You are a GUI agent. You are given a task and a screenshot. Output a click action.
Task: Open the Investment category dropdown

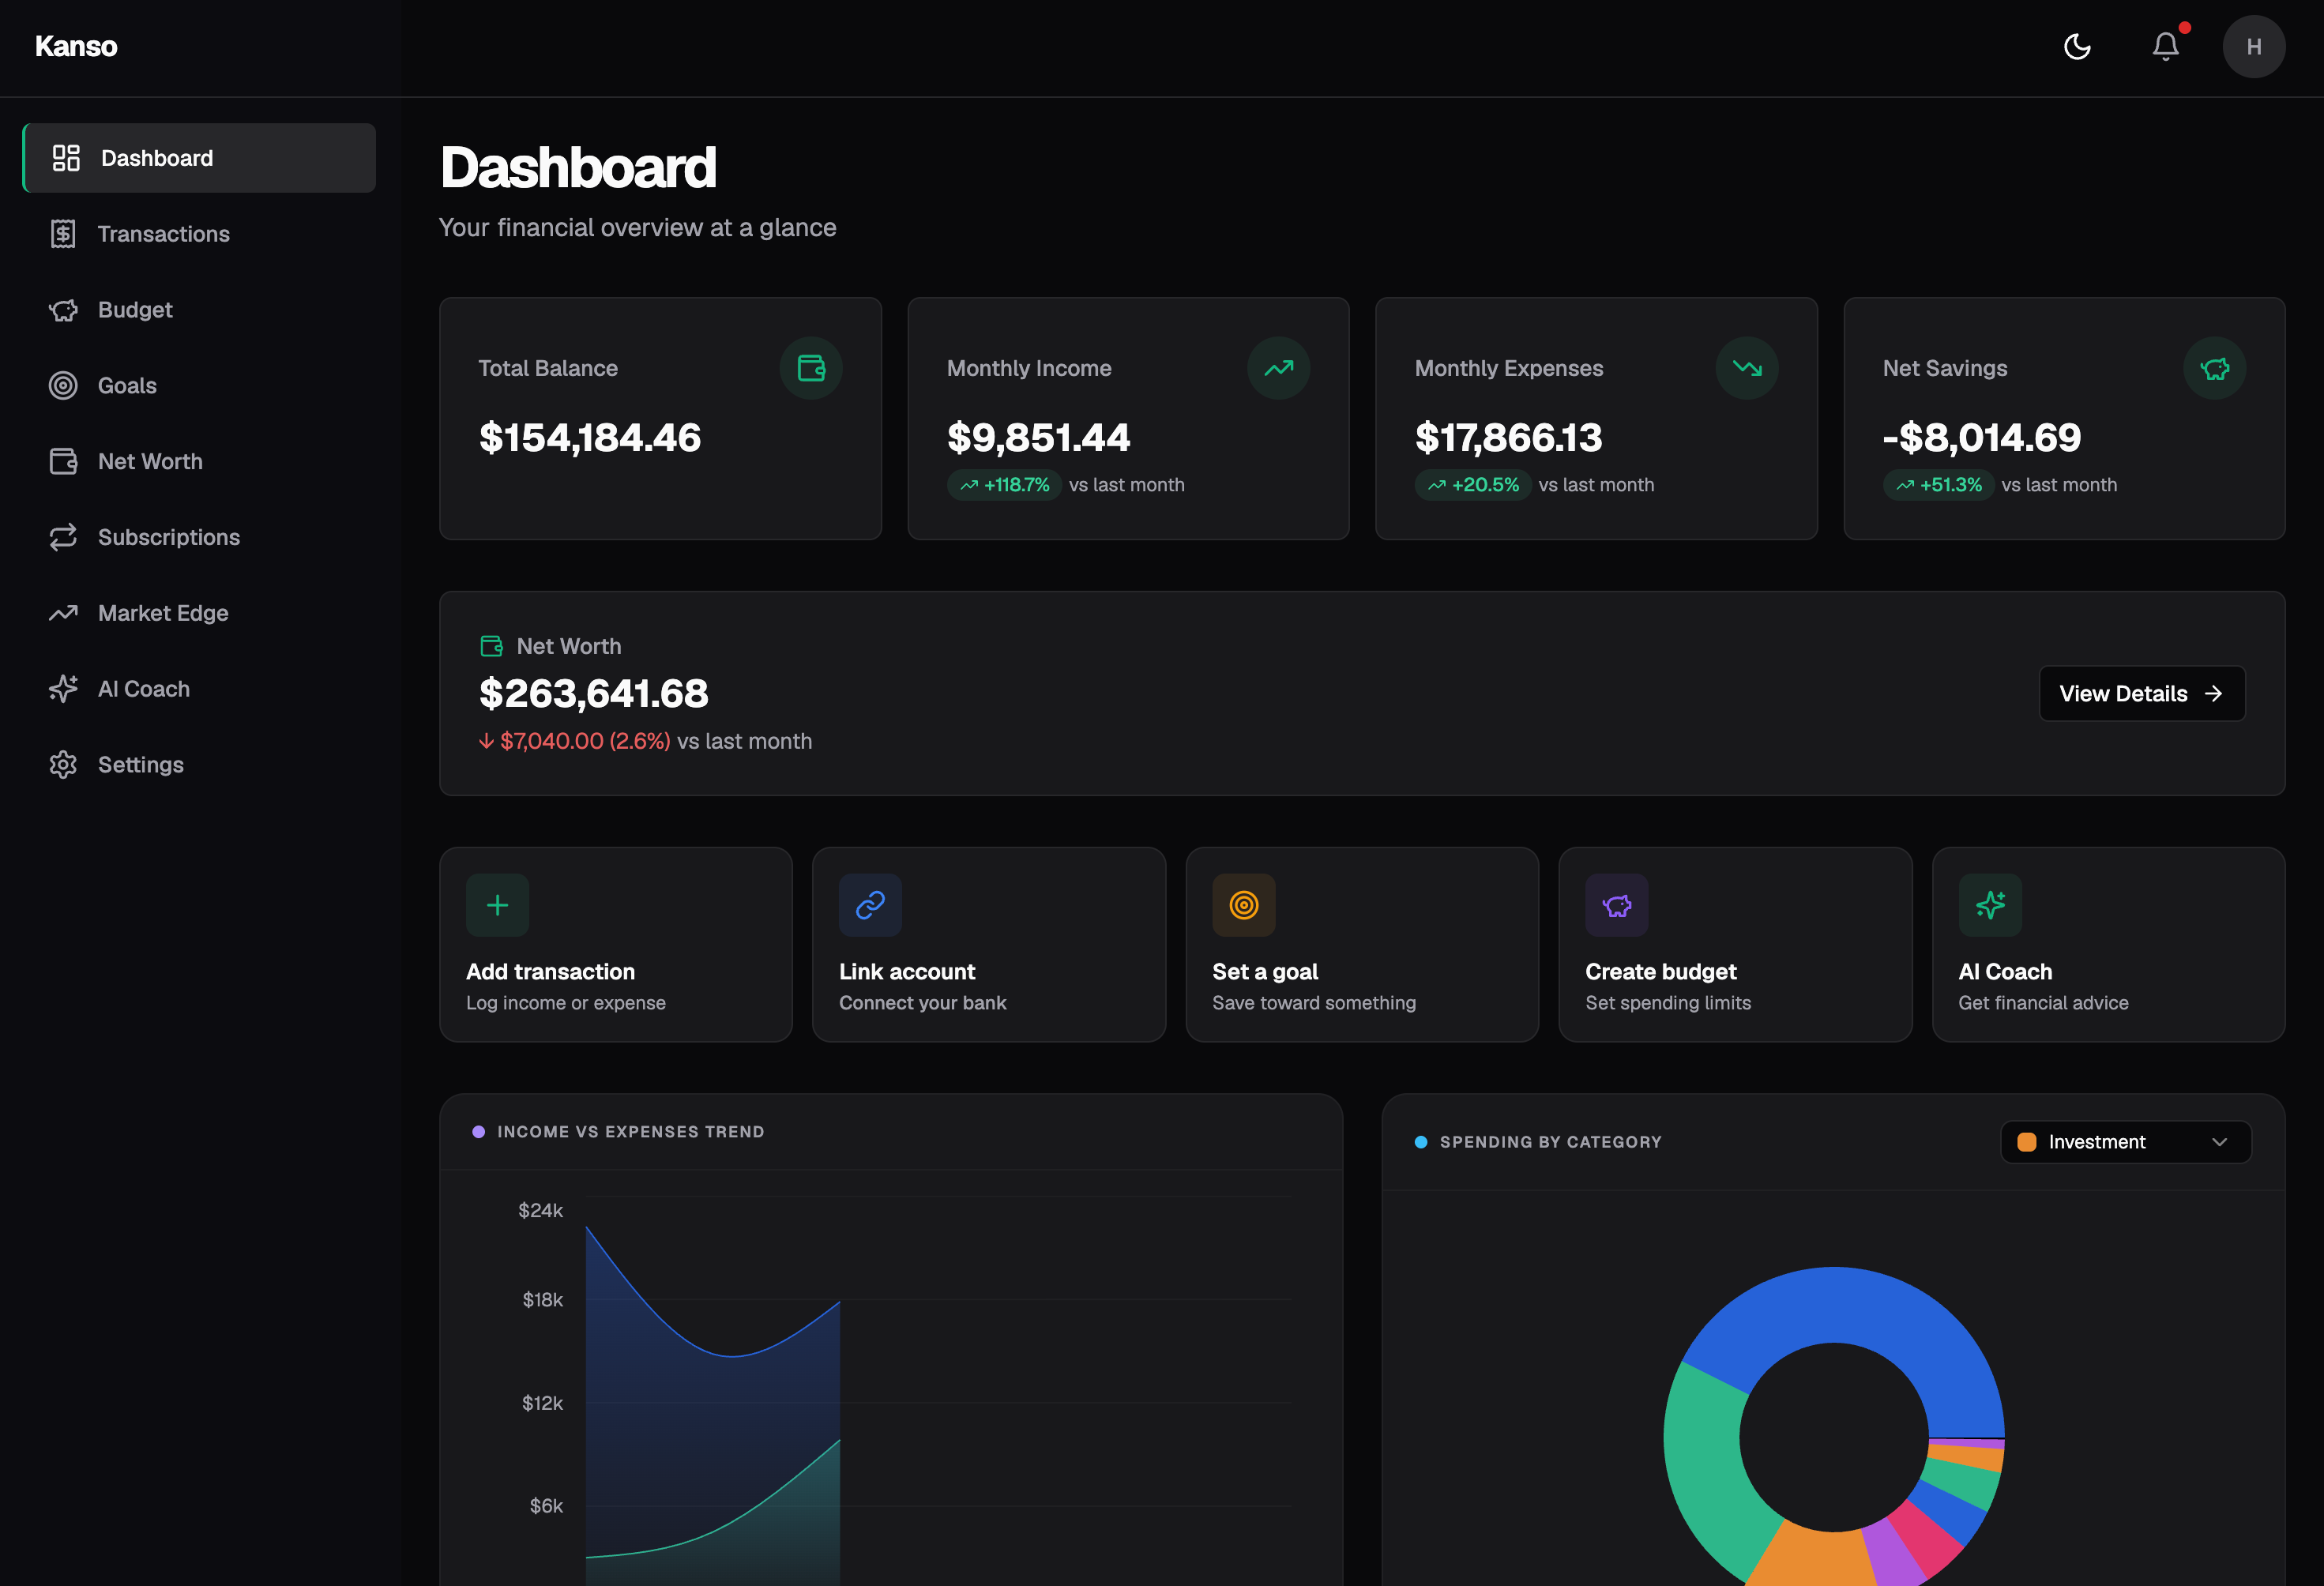(x=2125, y=1141)
